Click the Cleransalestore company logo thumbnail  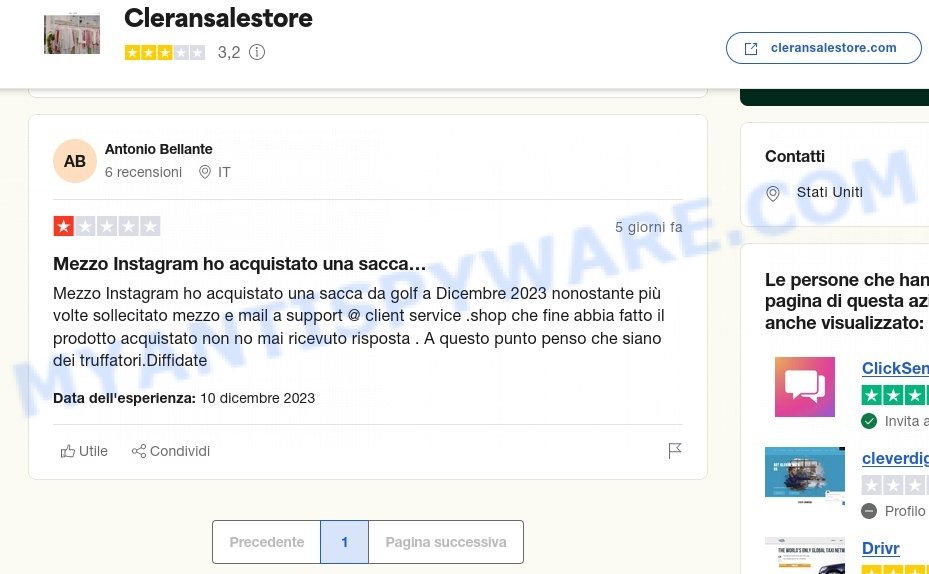tap(72, 34)
